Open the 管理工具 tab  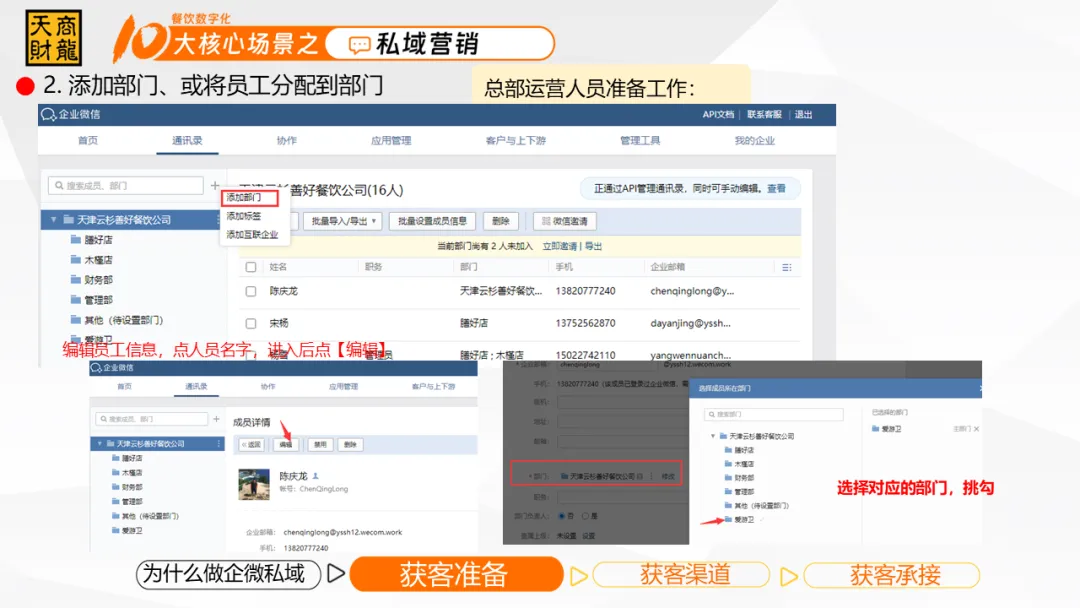[640, 140]
